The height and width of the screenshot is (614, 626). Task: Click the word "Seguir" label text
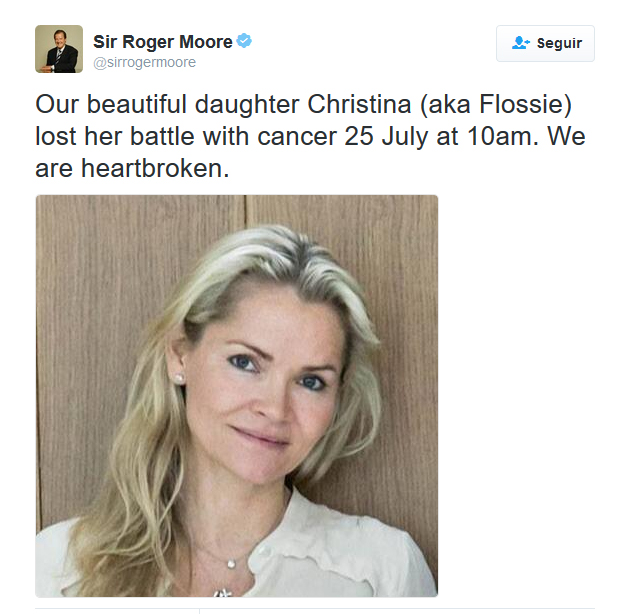click(x=559, y=43)
